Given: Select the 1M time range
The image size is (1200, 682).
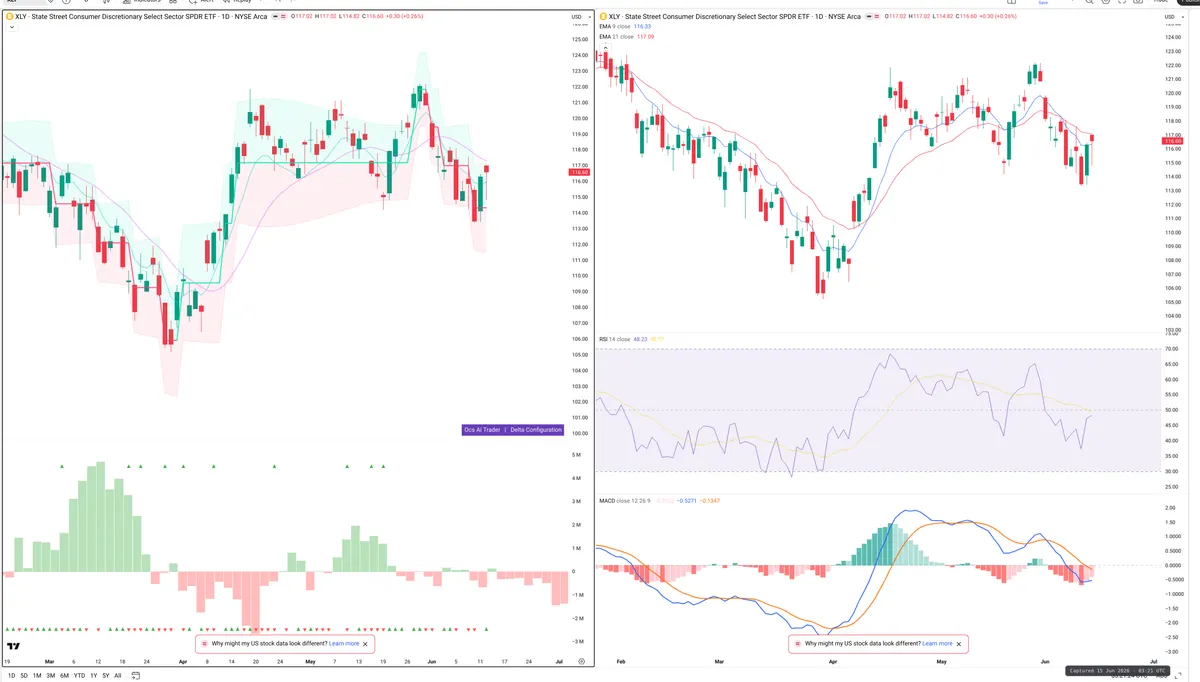Looking at the screenshot, I should (37, 676).
